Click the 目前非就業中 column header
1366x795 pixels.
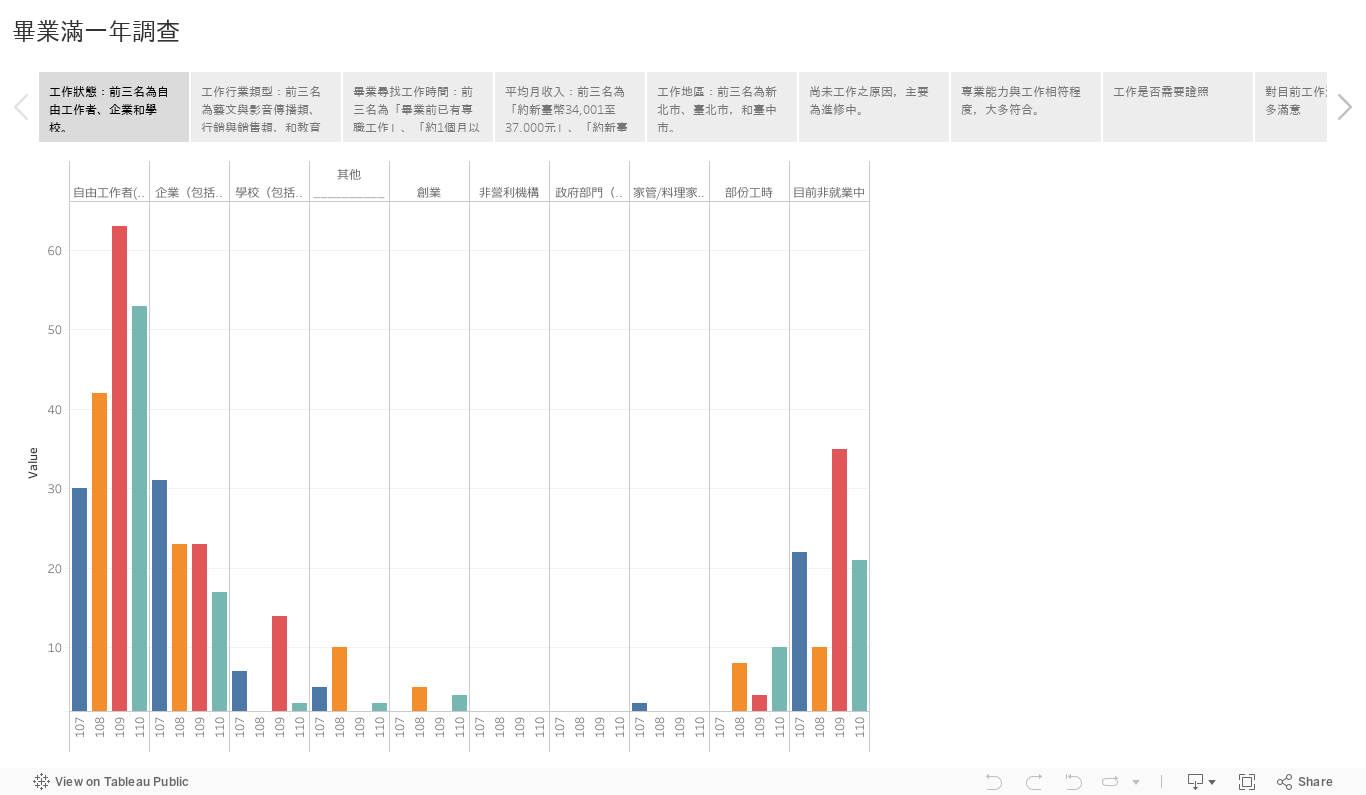[829, 192]
